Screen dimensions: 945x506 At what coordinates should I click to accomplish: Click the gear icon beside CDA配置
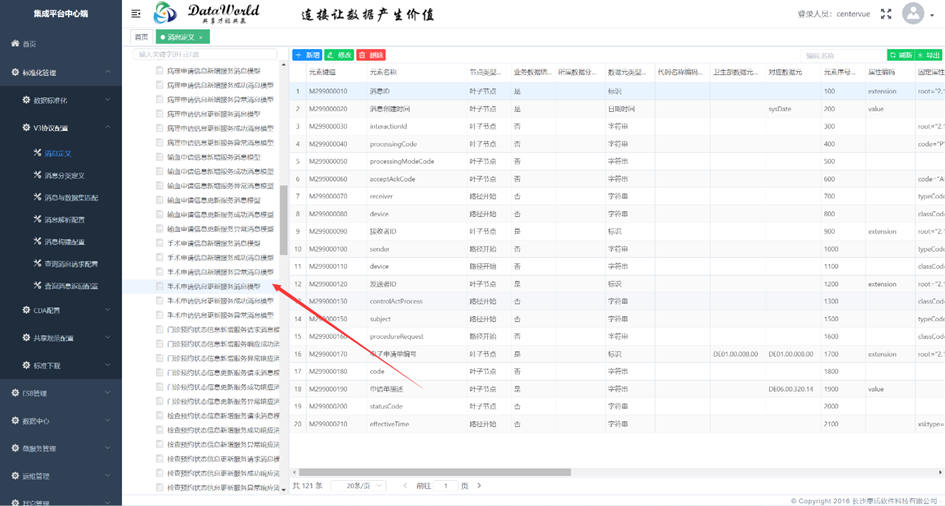point(26,310)
